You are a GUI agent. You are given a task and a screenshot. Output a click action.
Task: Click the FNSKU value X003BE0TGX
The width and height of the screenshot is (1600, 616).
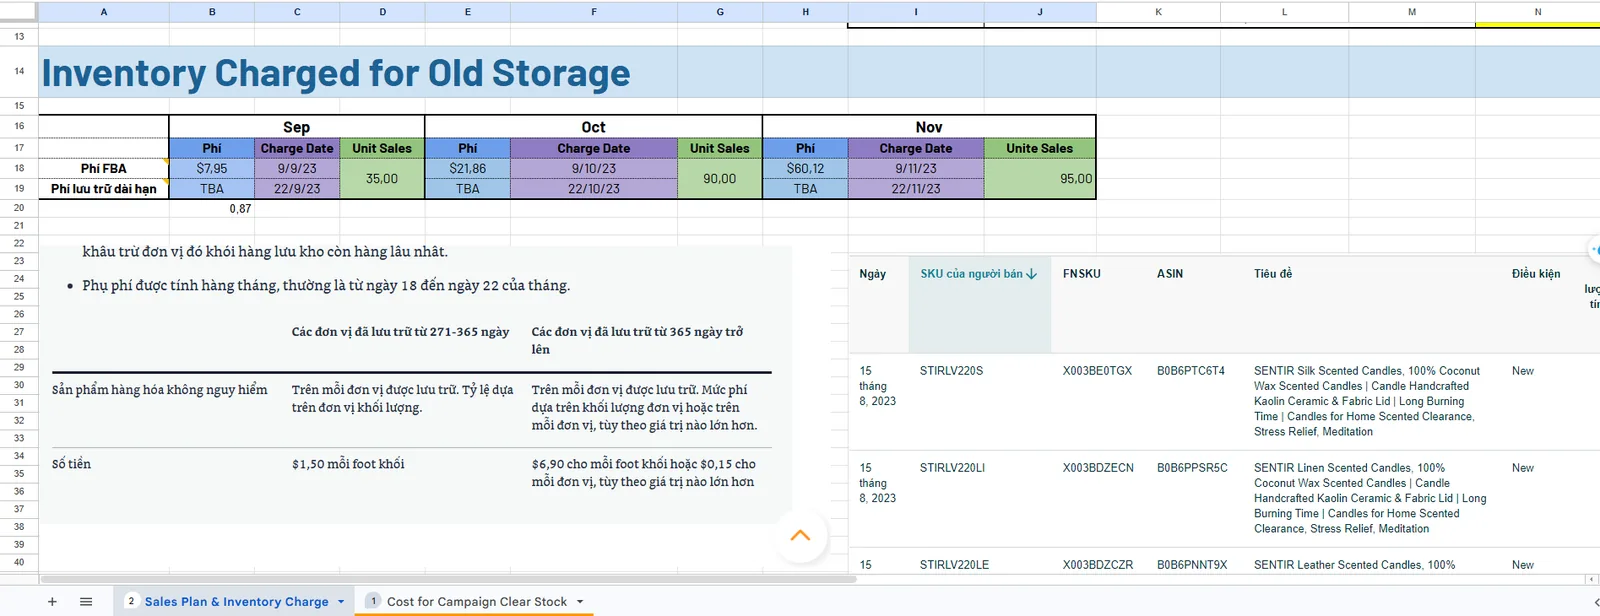click(x=1097, y=371)
